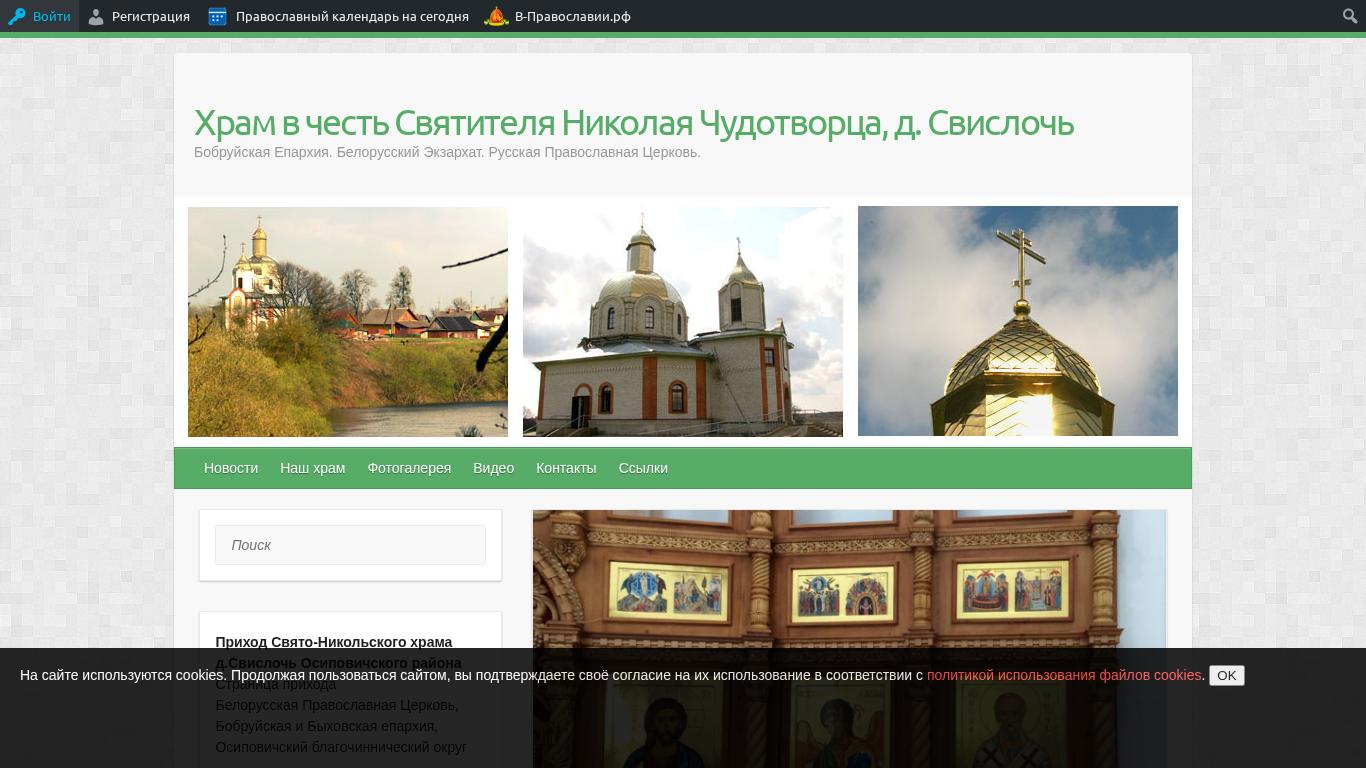The height and width of the screenshot is (768, 1366).
Task: Click the key icon next to Войти
Action: point(16,16)
